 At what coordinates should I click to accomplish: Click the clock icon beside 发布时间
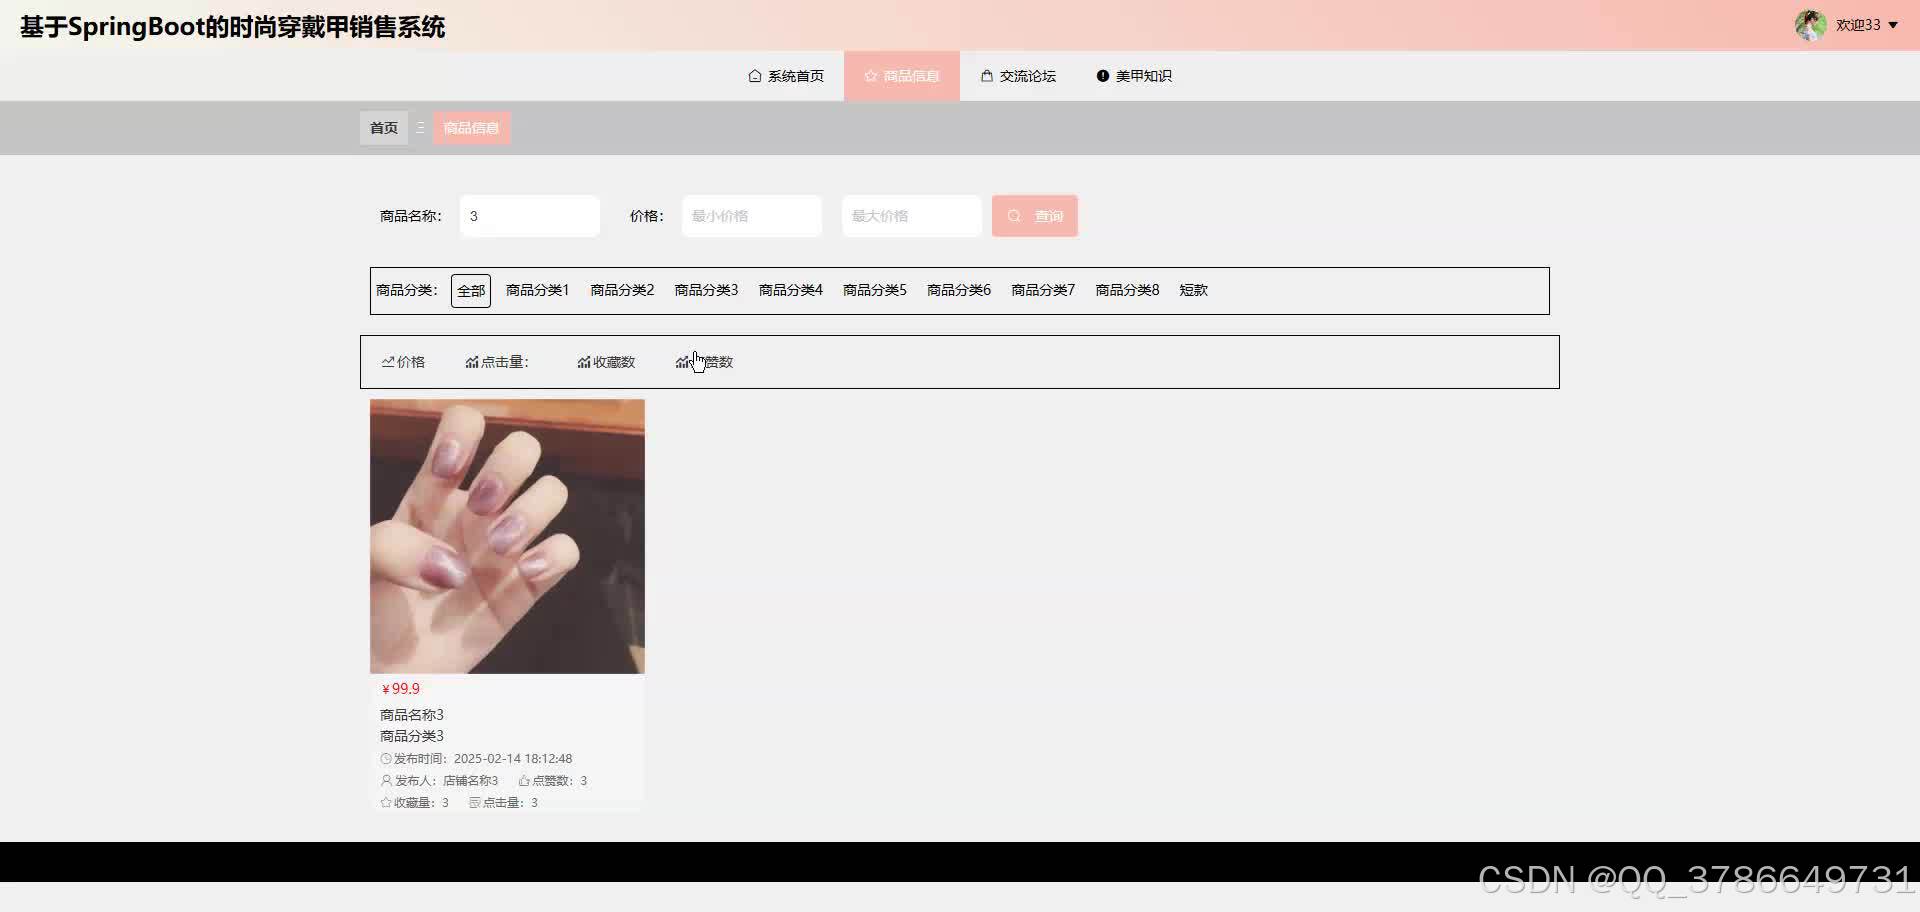point(386,759)
